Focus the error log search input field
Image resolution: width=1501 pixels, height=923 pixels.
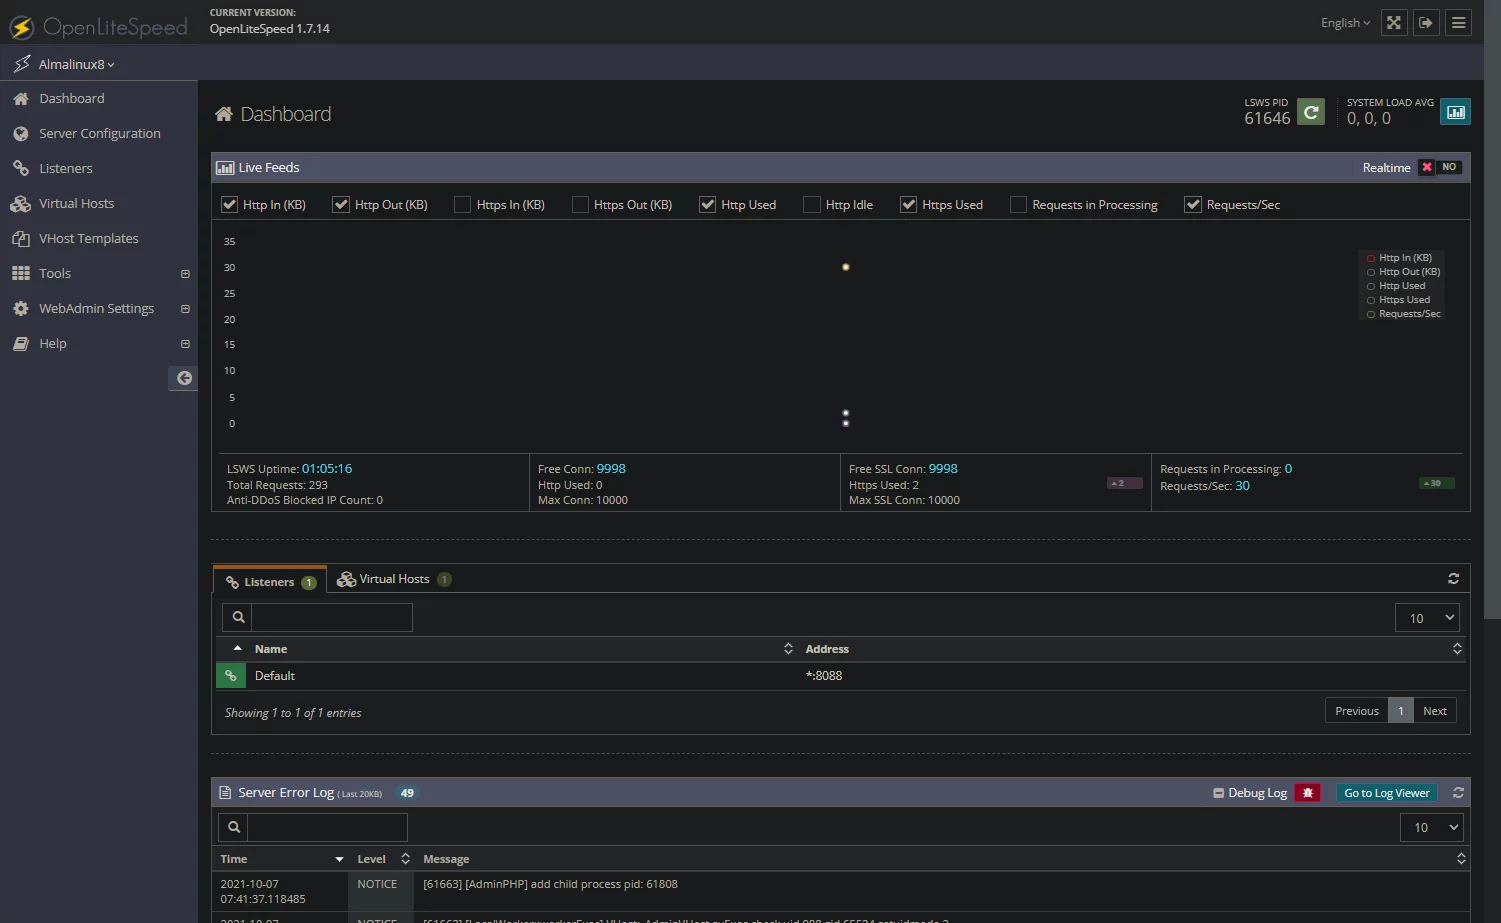tap(327, 827)
